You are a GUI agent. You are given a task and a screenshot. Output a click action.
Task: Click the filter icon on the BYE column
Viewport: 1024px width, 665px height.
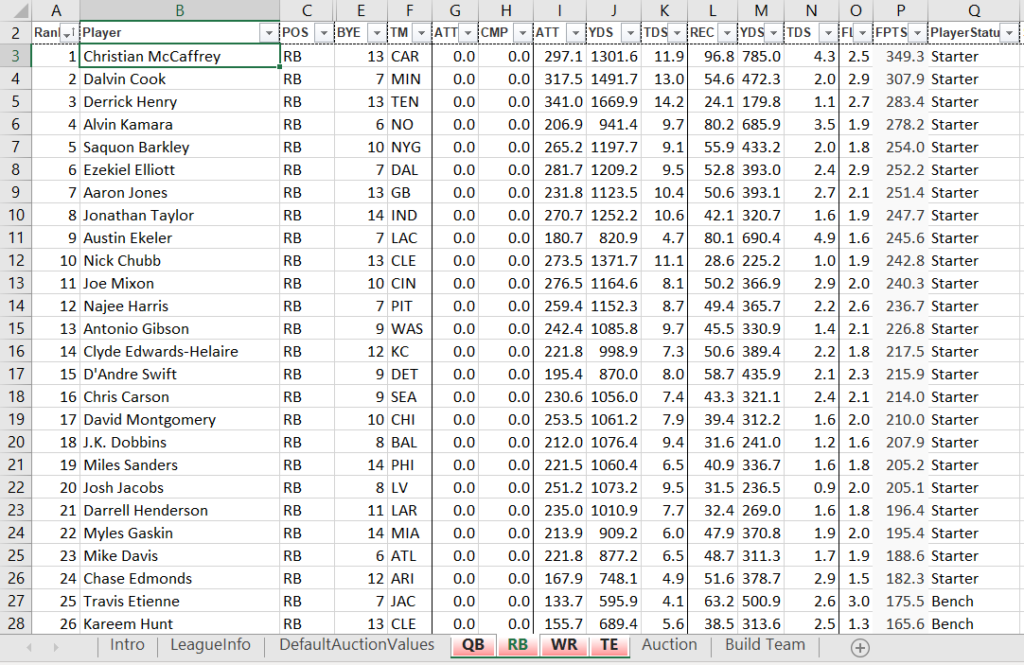378,31
